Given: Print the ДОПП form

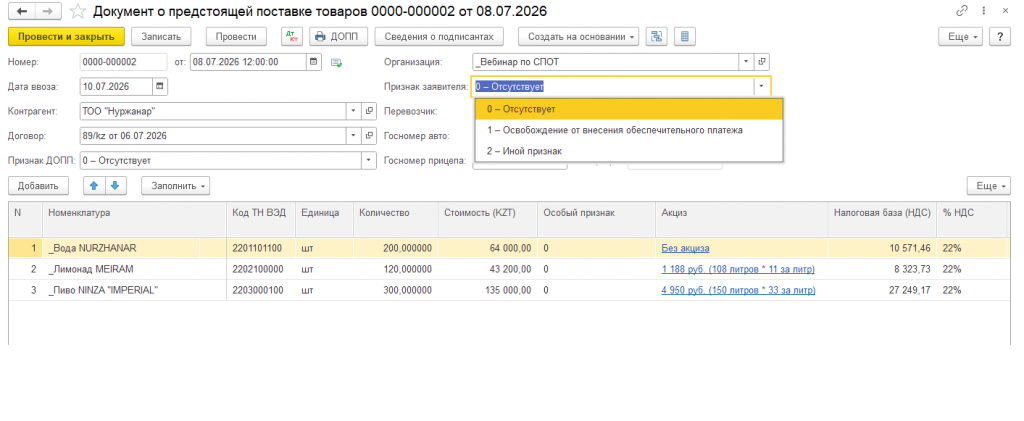Looking at the screenshot, I should pos(339,37).
